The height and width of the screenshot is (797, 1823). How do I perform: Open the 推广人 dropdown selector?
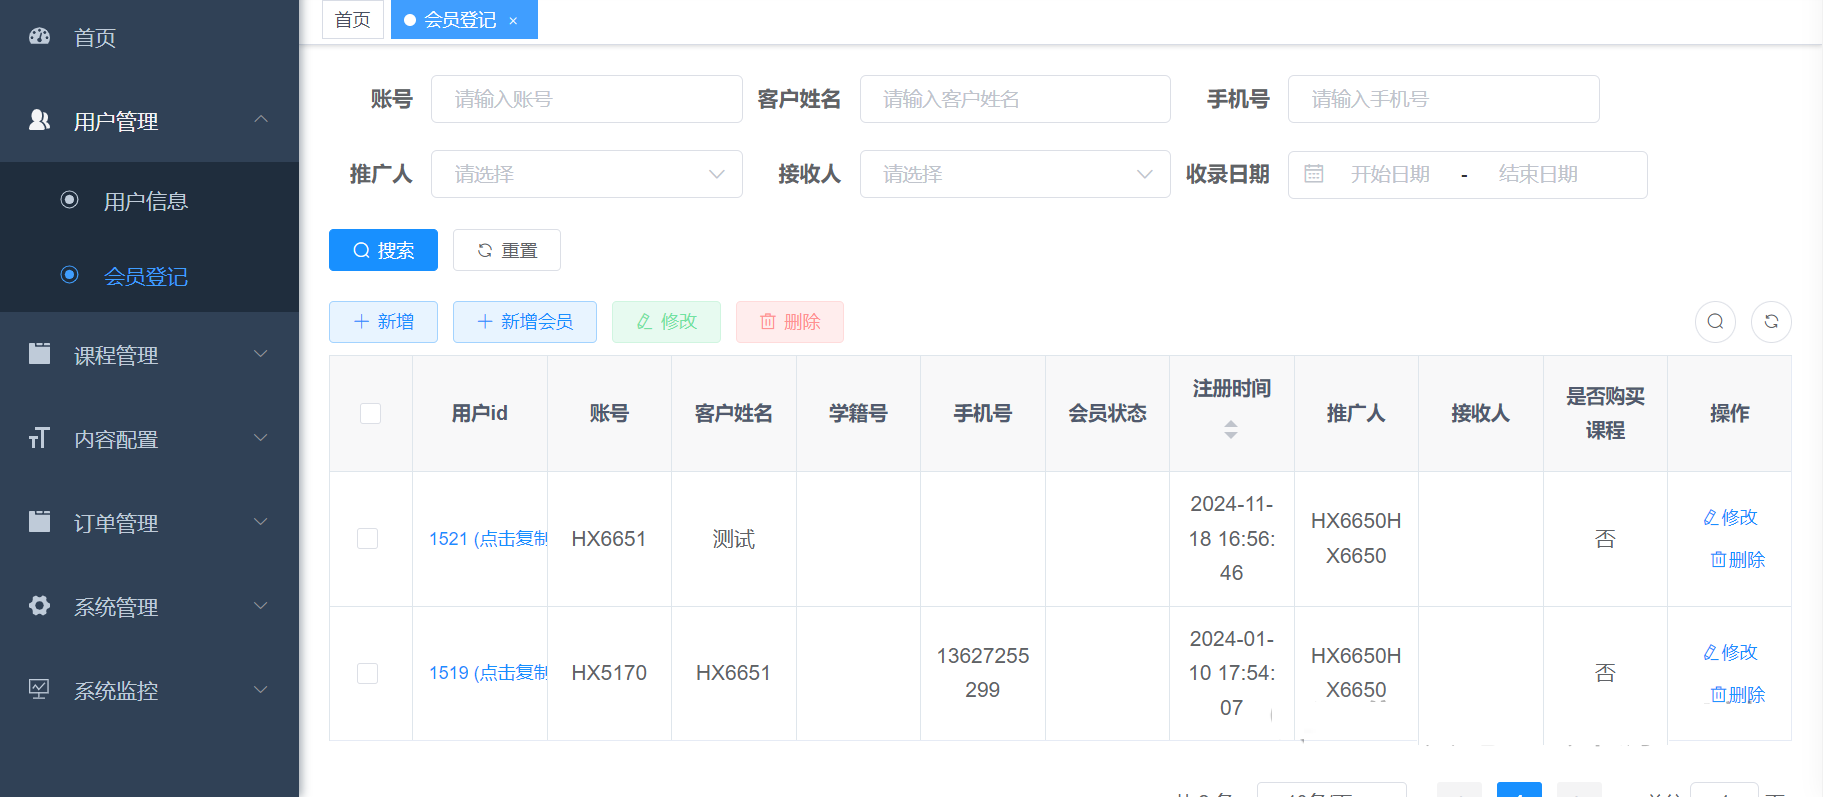tap(586, 174)
